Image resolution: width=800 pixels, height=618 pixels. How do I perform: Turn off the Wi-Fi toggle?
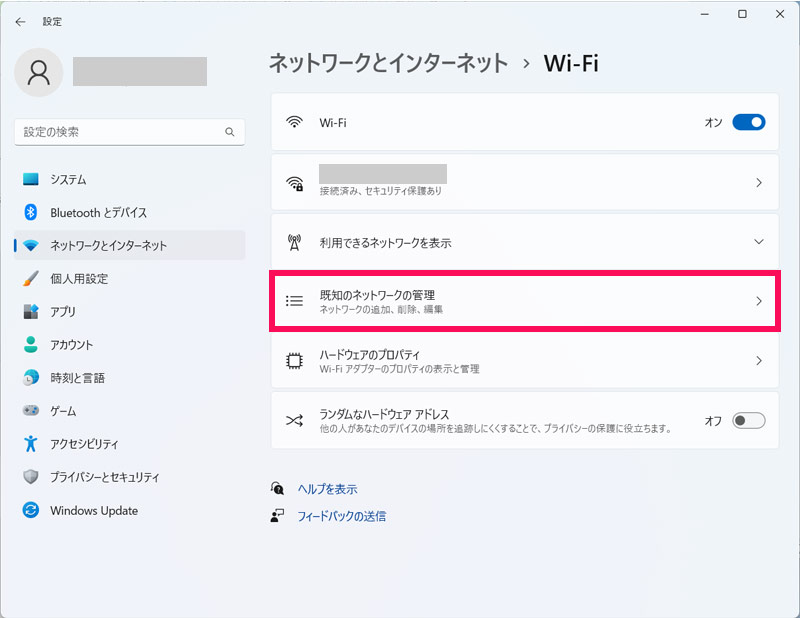point(748,122)
